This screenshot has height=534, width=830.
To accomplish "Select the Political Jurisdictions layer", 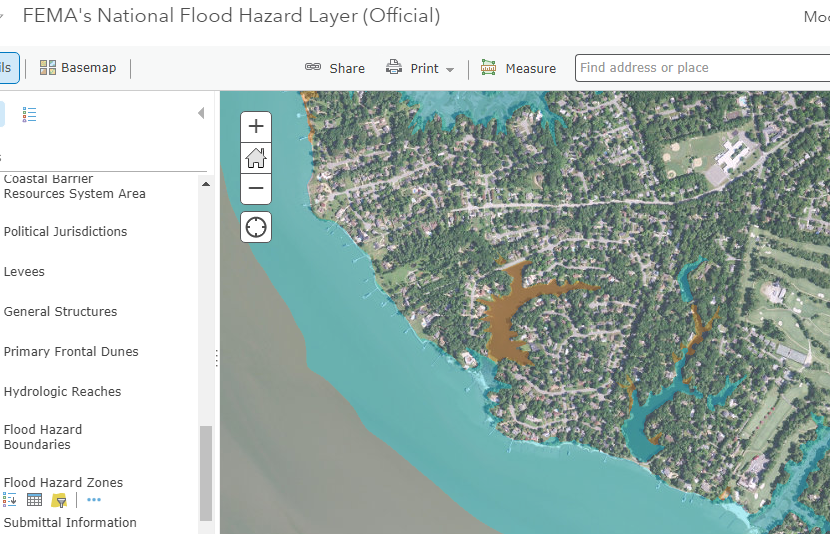I will 65,232.
